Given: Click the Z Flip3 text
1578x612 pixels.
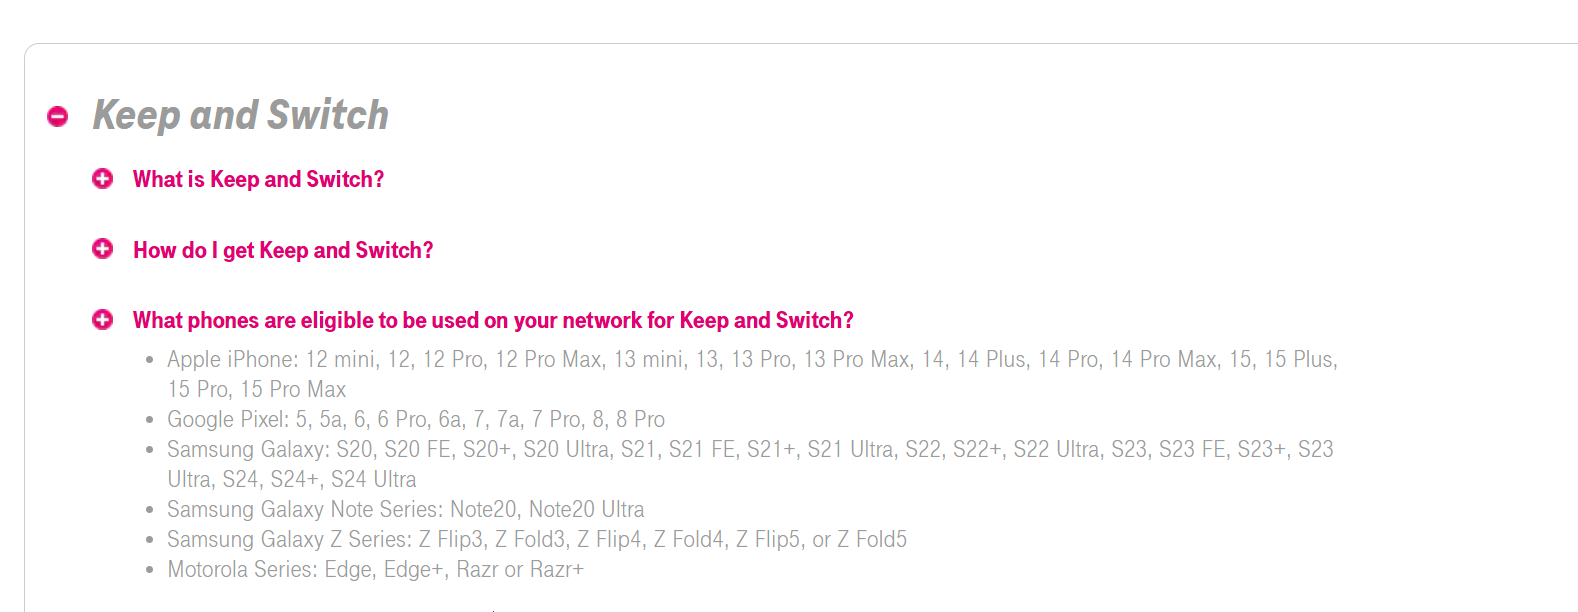Looking at the screenshot, I should click(451, 539).
